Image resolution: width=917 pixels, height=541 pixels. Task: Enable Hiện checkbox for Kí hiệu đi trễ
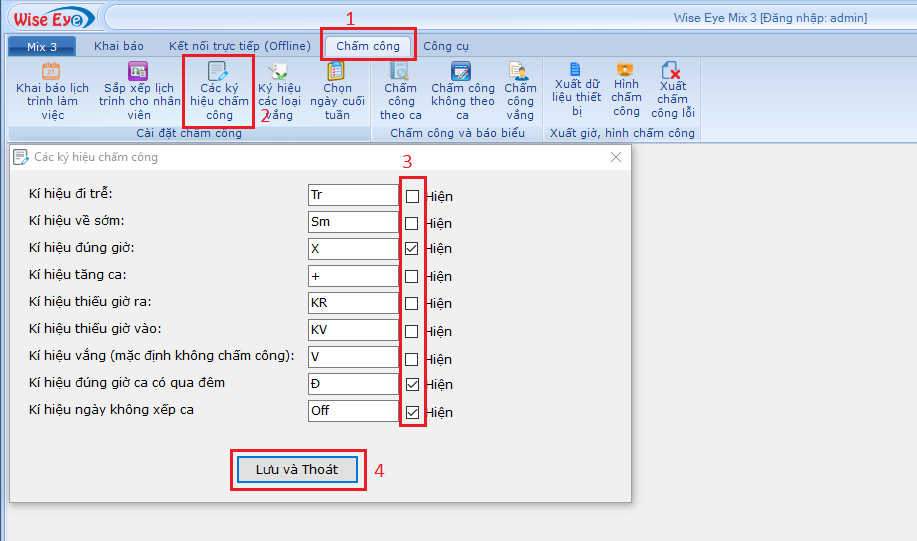click(412, 196)
